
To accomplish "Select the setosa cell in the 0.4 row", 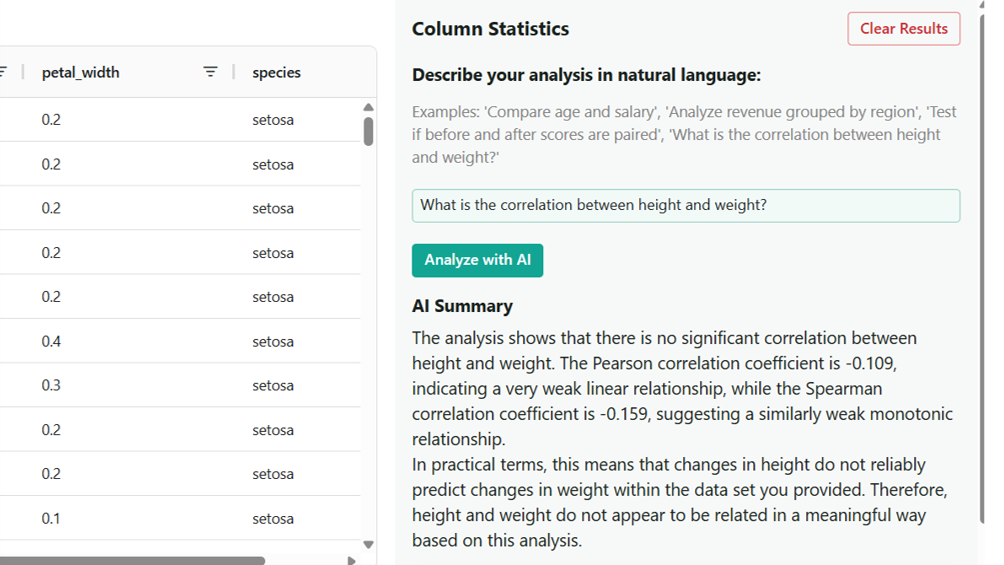I will tap(273, 341).
